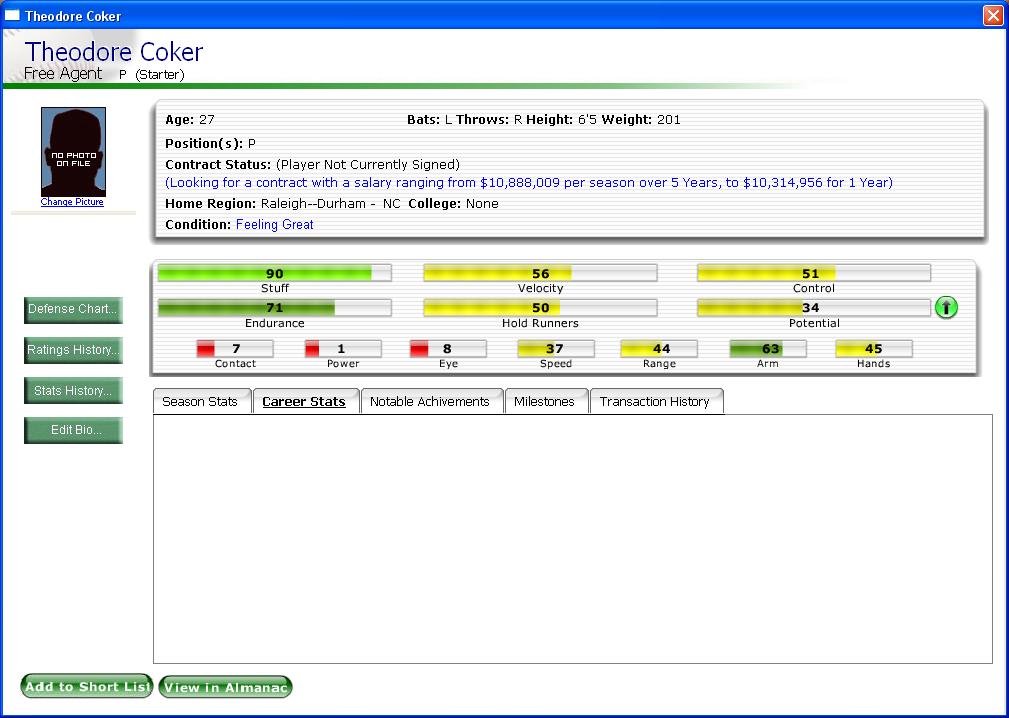This screenshot has height=718, width=1009.
Task: Add player to Short List
Action: [87, 686]
